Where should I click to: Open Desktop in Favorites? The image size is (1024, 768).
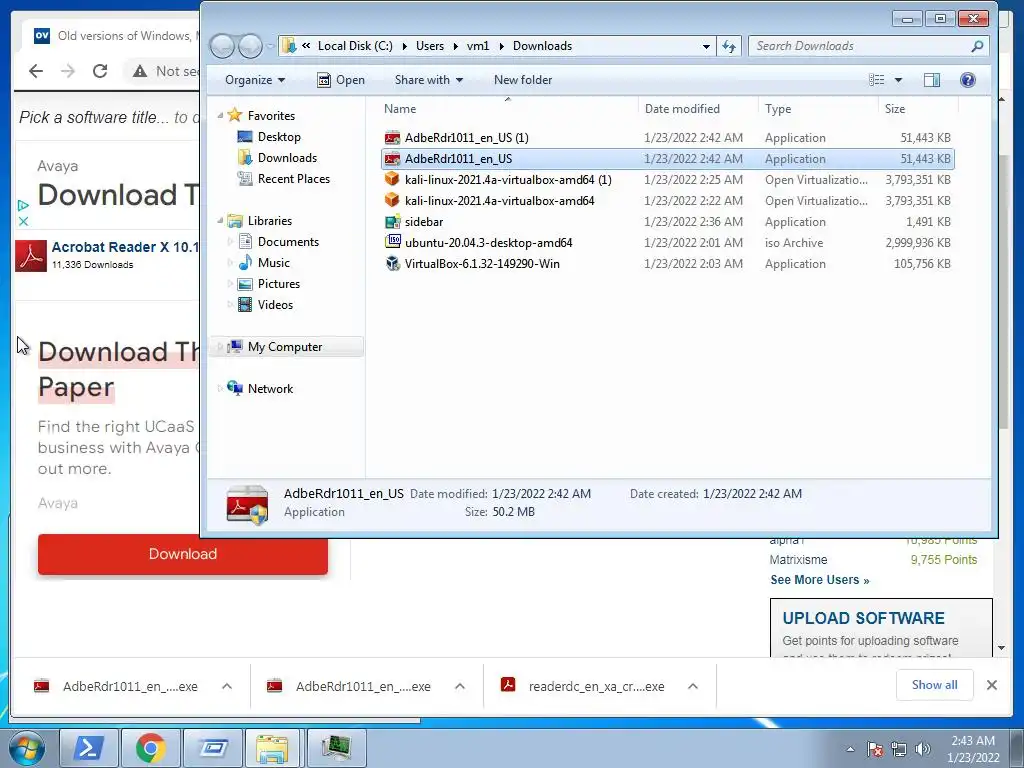coord(279,136)
